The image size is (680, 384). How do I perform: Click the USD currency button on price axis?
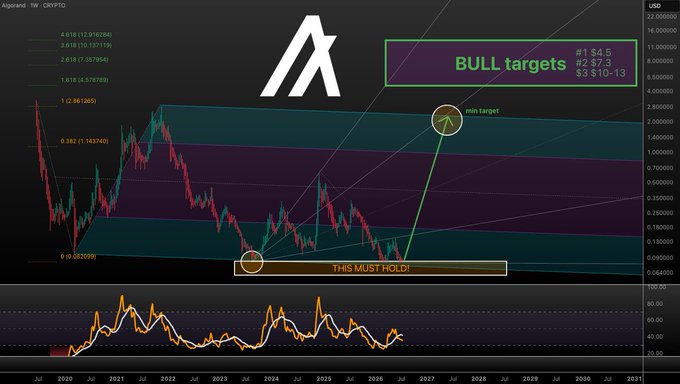654,6
